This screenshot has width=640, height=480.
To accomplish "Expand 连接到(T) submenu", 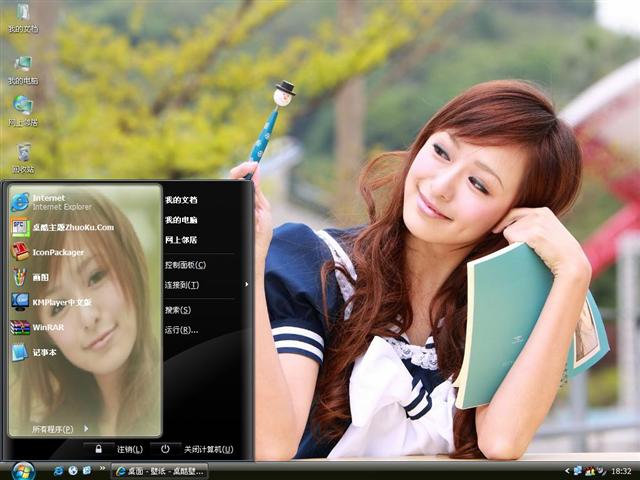I will click(x=207, y=285).
